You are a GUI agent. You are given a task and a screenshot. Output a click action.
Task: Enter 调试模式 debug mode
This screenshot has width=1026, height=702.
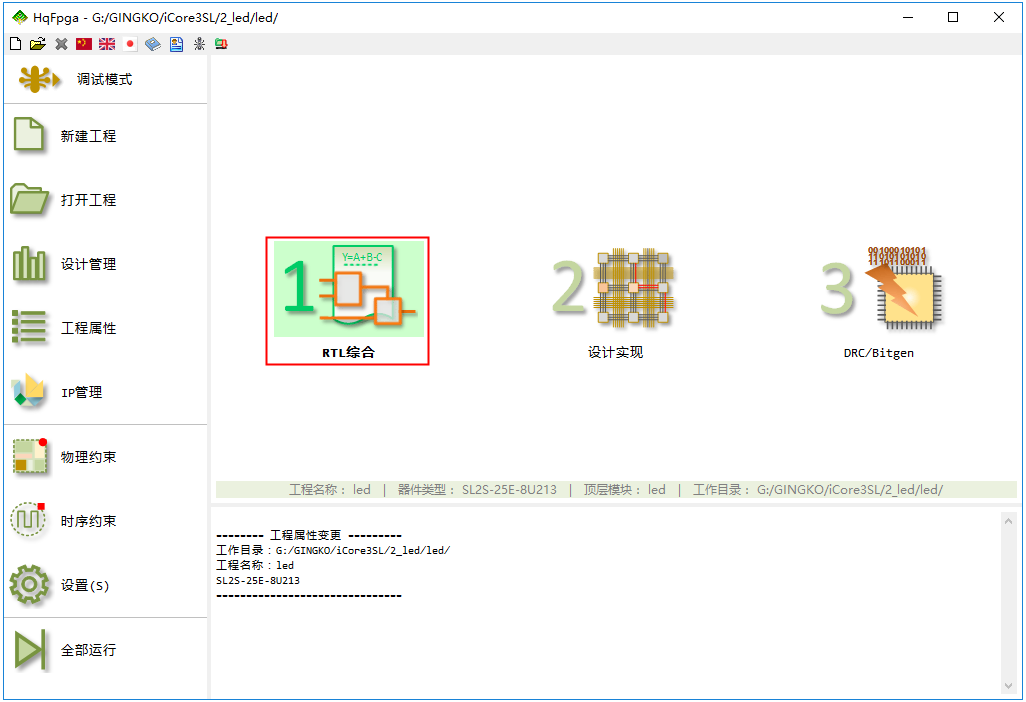(104, 79)
